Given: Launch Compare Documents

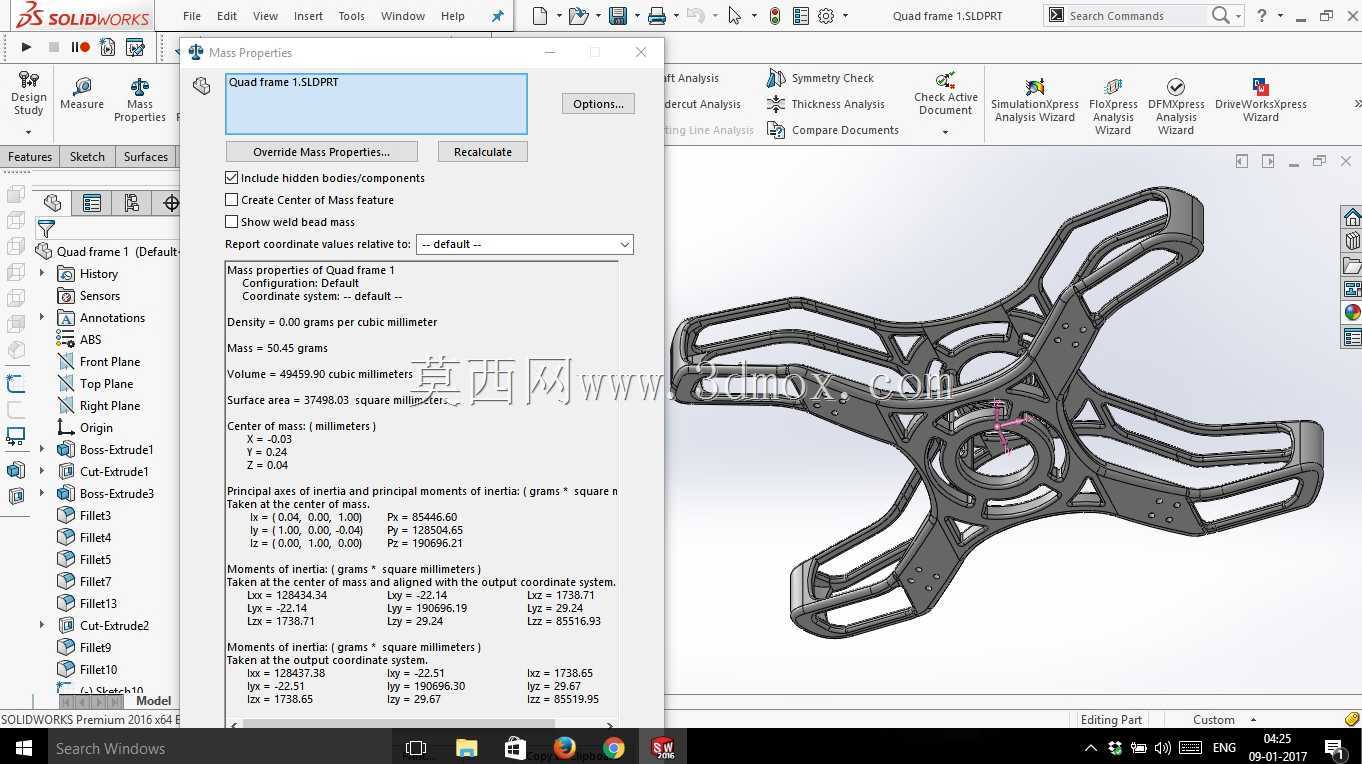Looking at the screenshot, I should coord(833,130).
